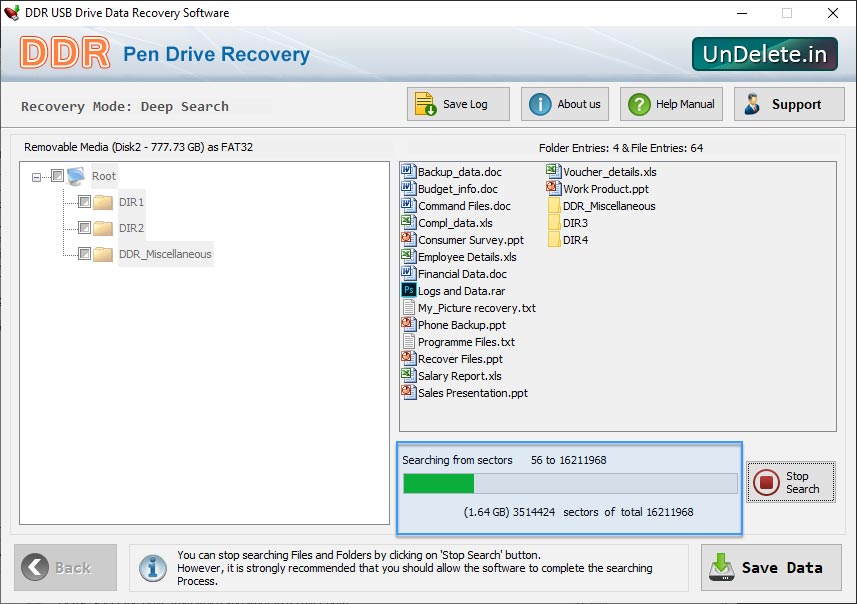The image size is (857, 604).
Task: Click the Stop Search button
Action: tap(790, 482)
